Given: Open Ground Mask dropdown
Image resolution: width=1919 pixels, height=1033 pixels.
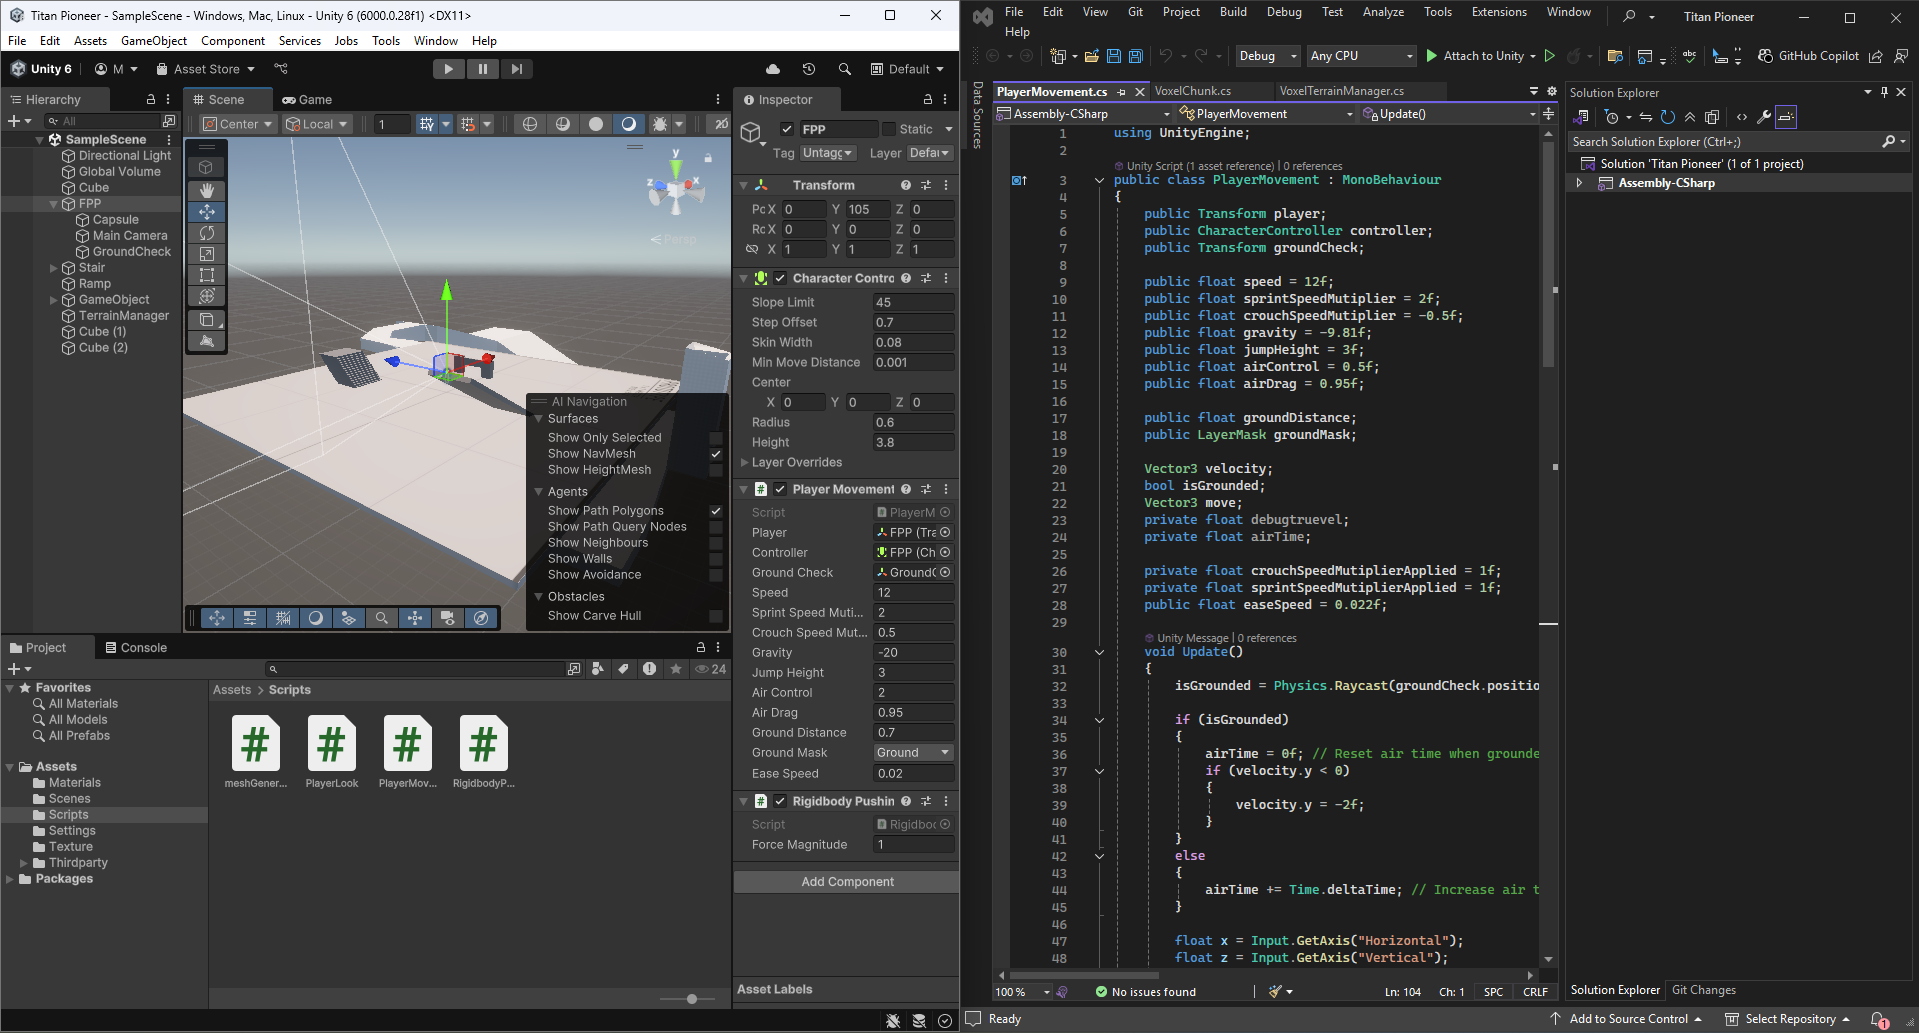Looking at the screenshot, I should click(913, 753).
